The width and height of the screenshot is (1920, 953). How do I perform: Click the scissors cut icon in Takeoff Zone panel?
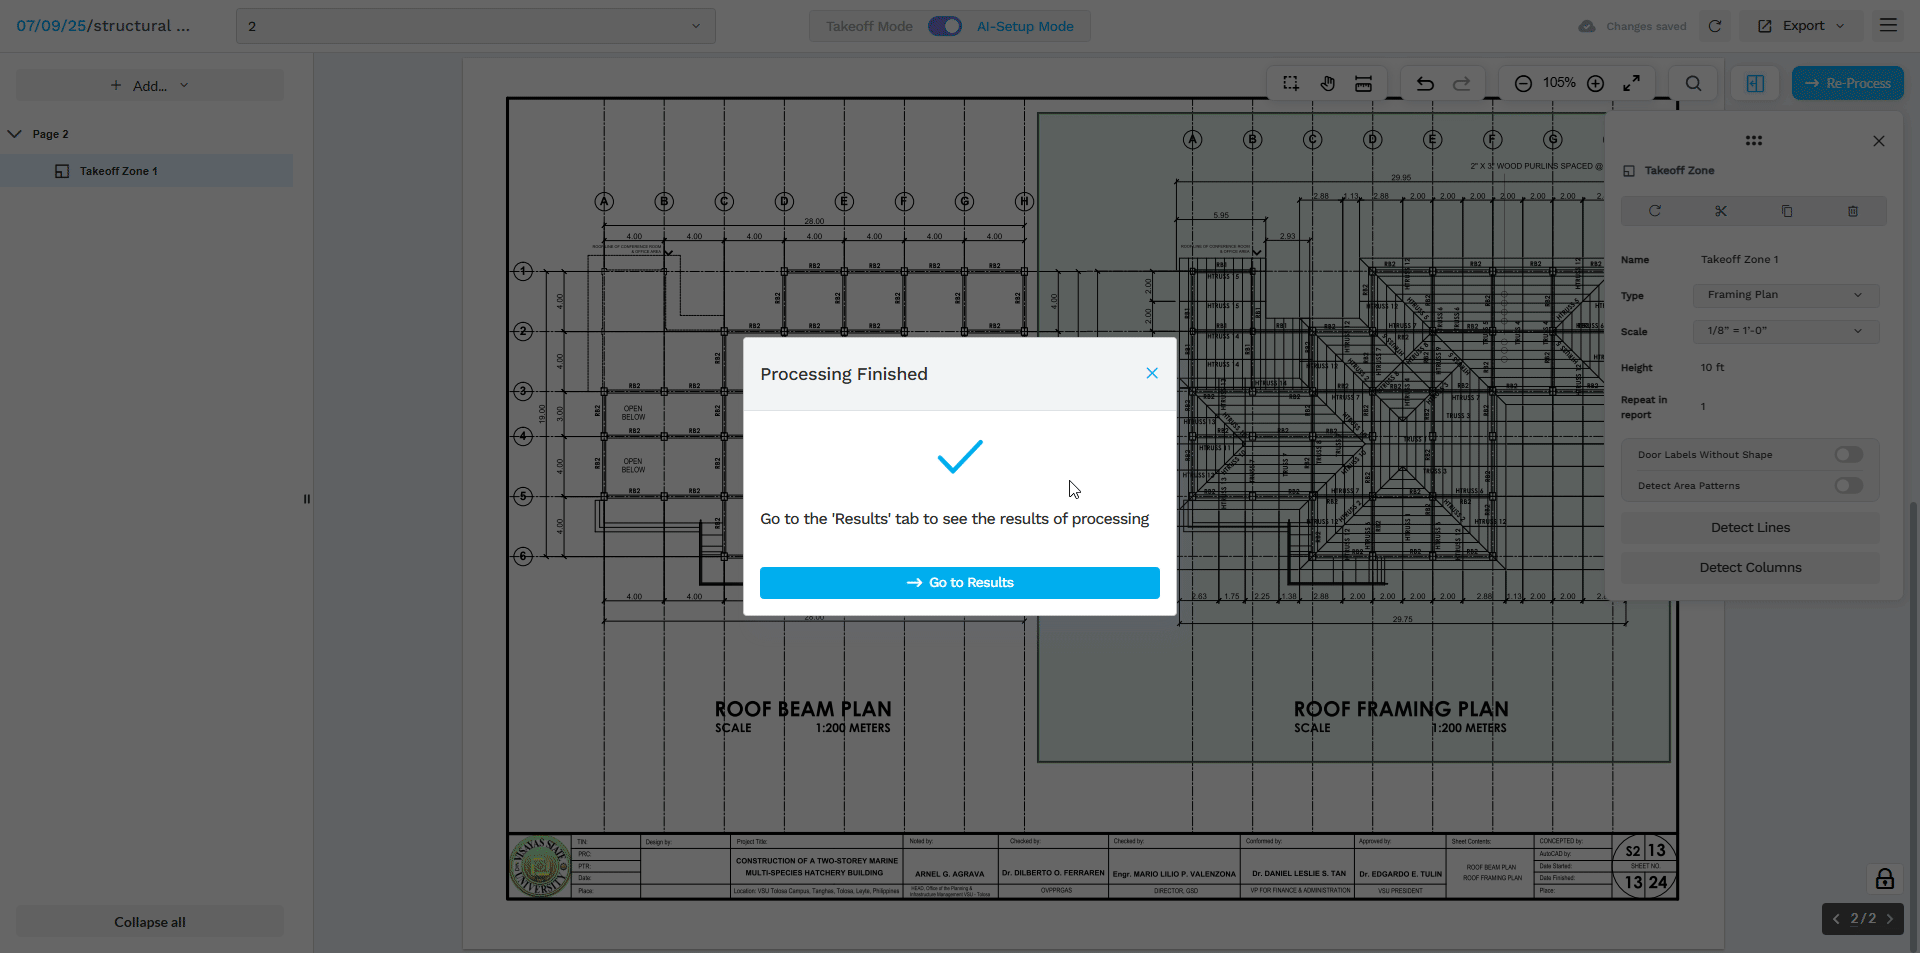click(1720, 211)
